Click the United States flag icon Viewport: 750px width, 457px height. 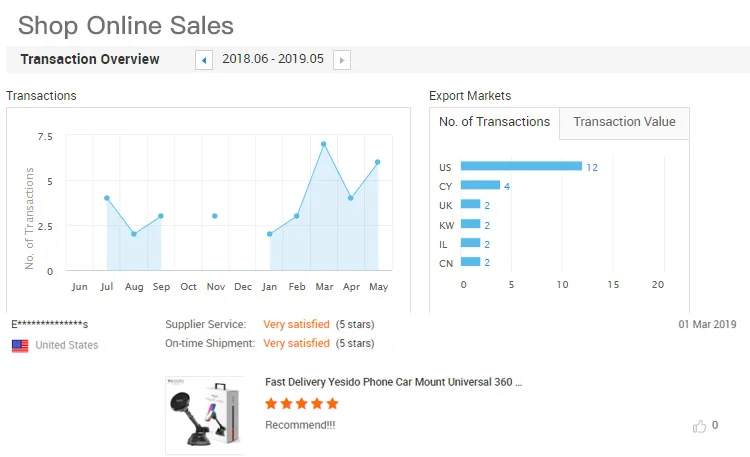click(20, 346)
